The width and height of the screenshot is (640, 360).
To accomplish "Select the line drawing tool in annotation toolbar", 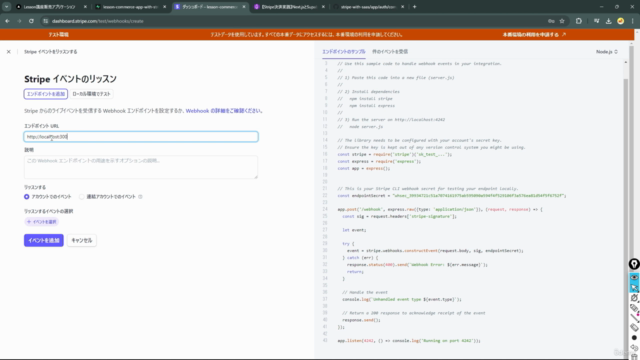I will point(634,318).
